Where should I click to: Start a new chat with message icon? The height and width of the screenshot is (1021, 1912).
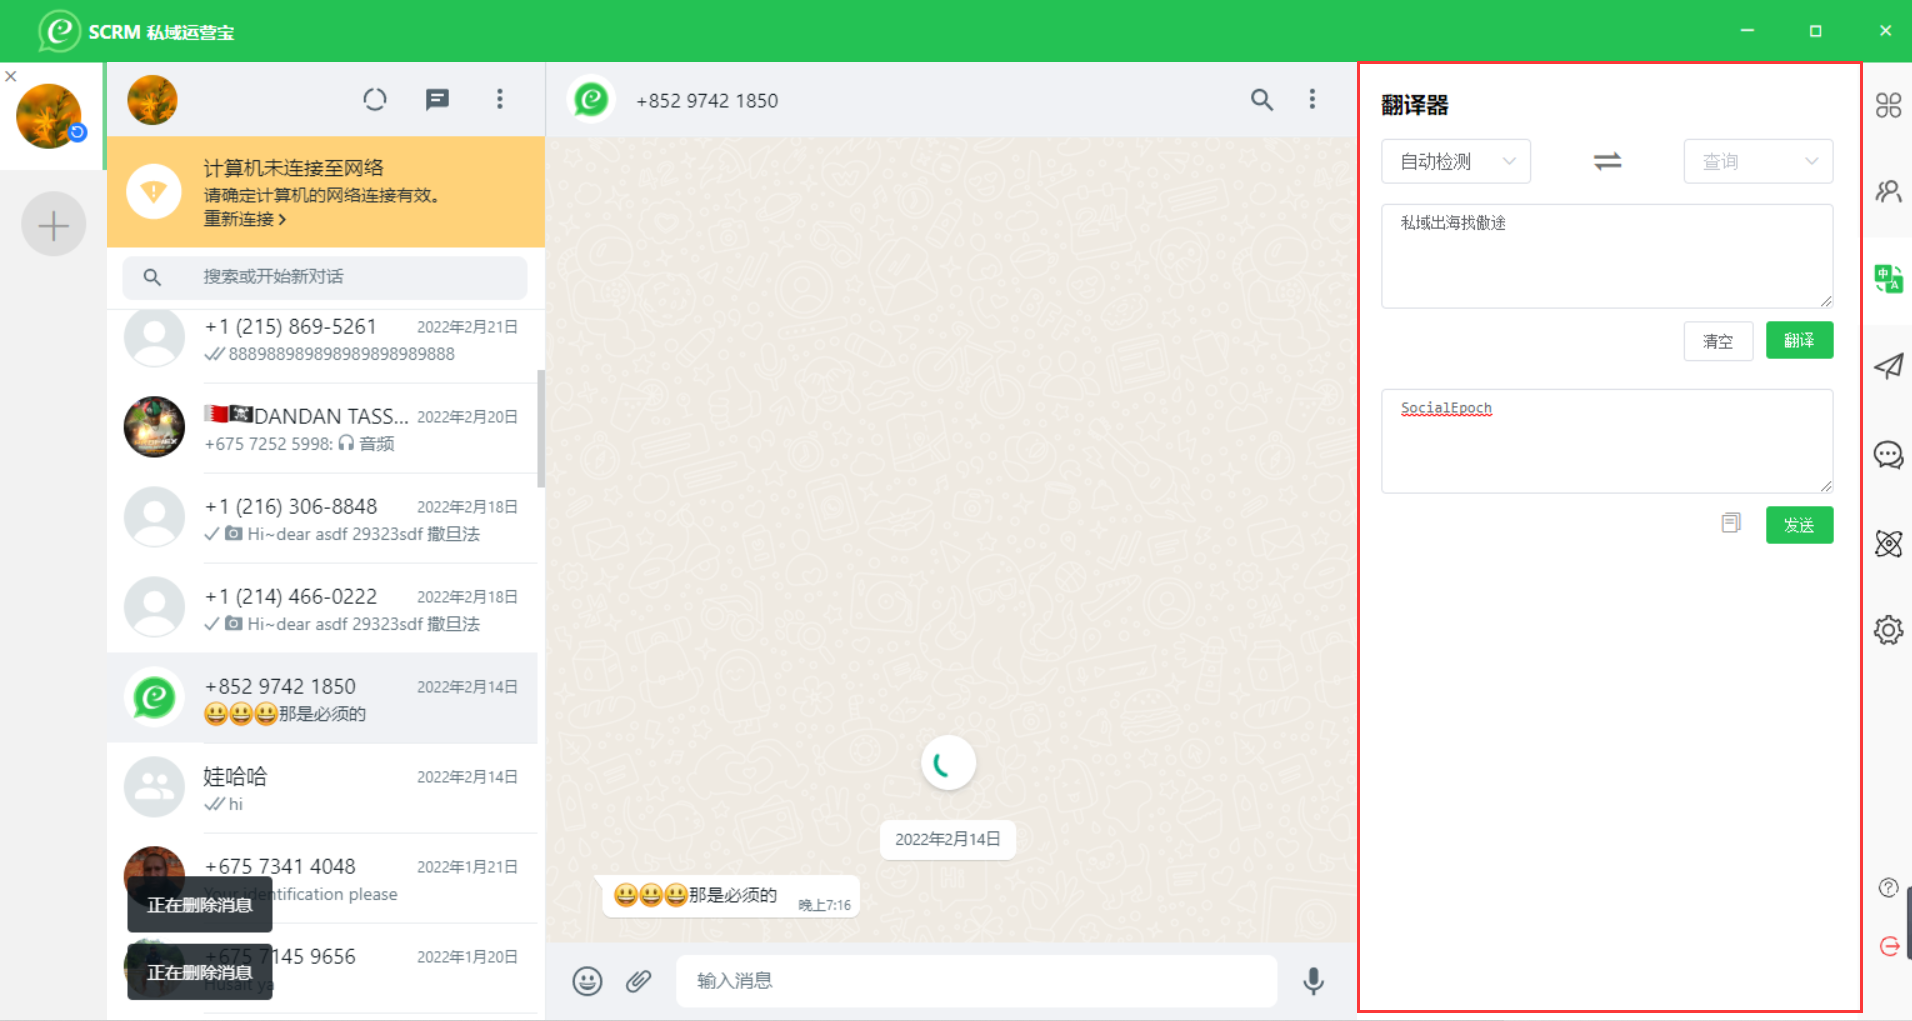pos(437,99)
